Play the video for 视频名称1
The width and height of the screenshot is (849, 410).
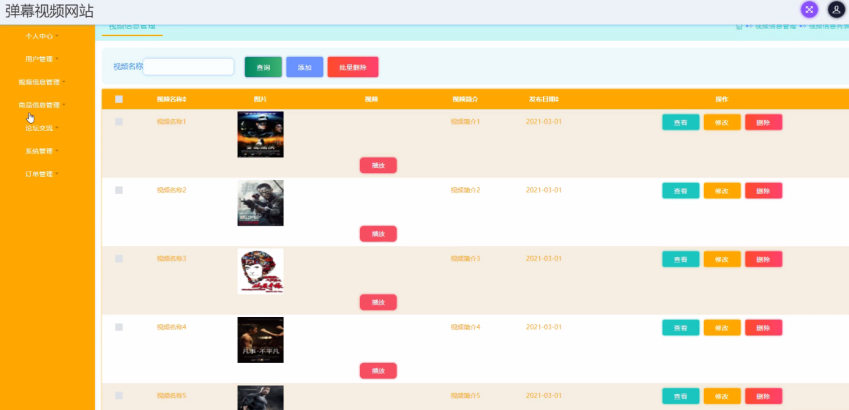378,165
